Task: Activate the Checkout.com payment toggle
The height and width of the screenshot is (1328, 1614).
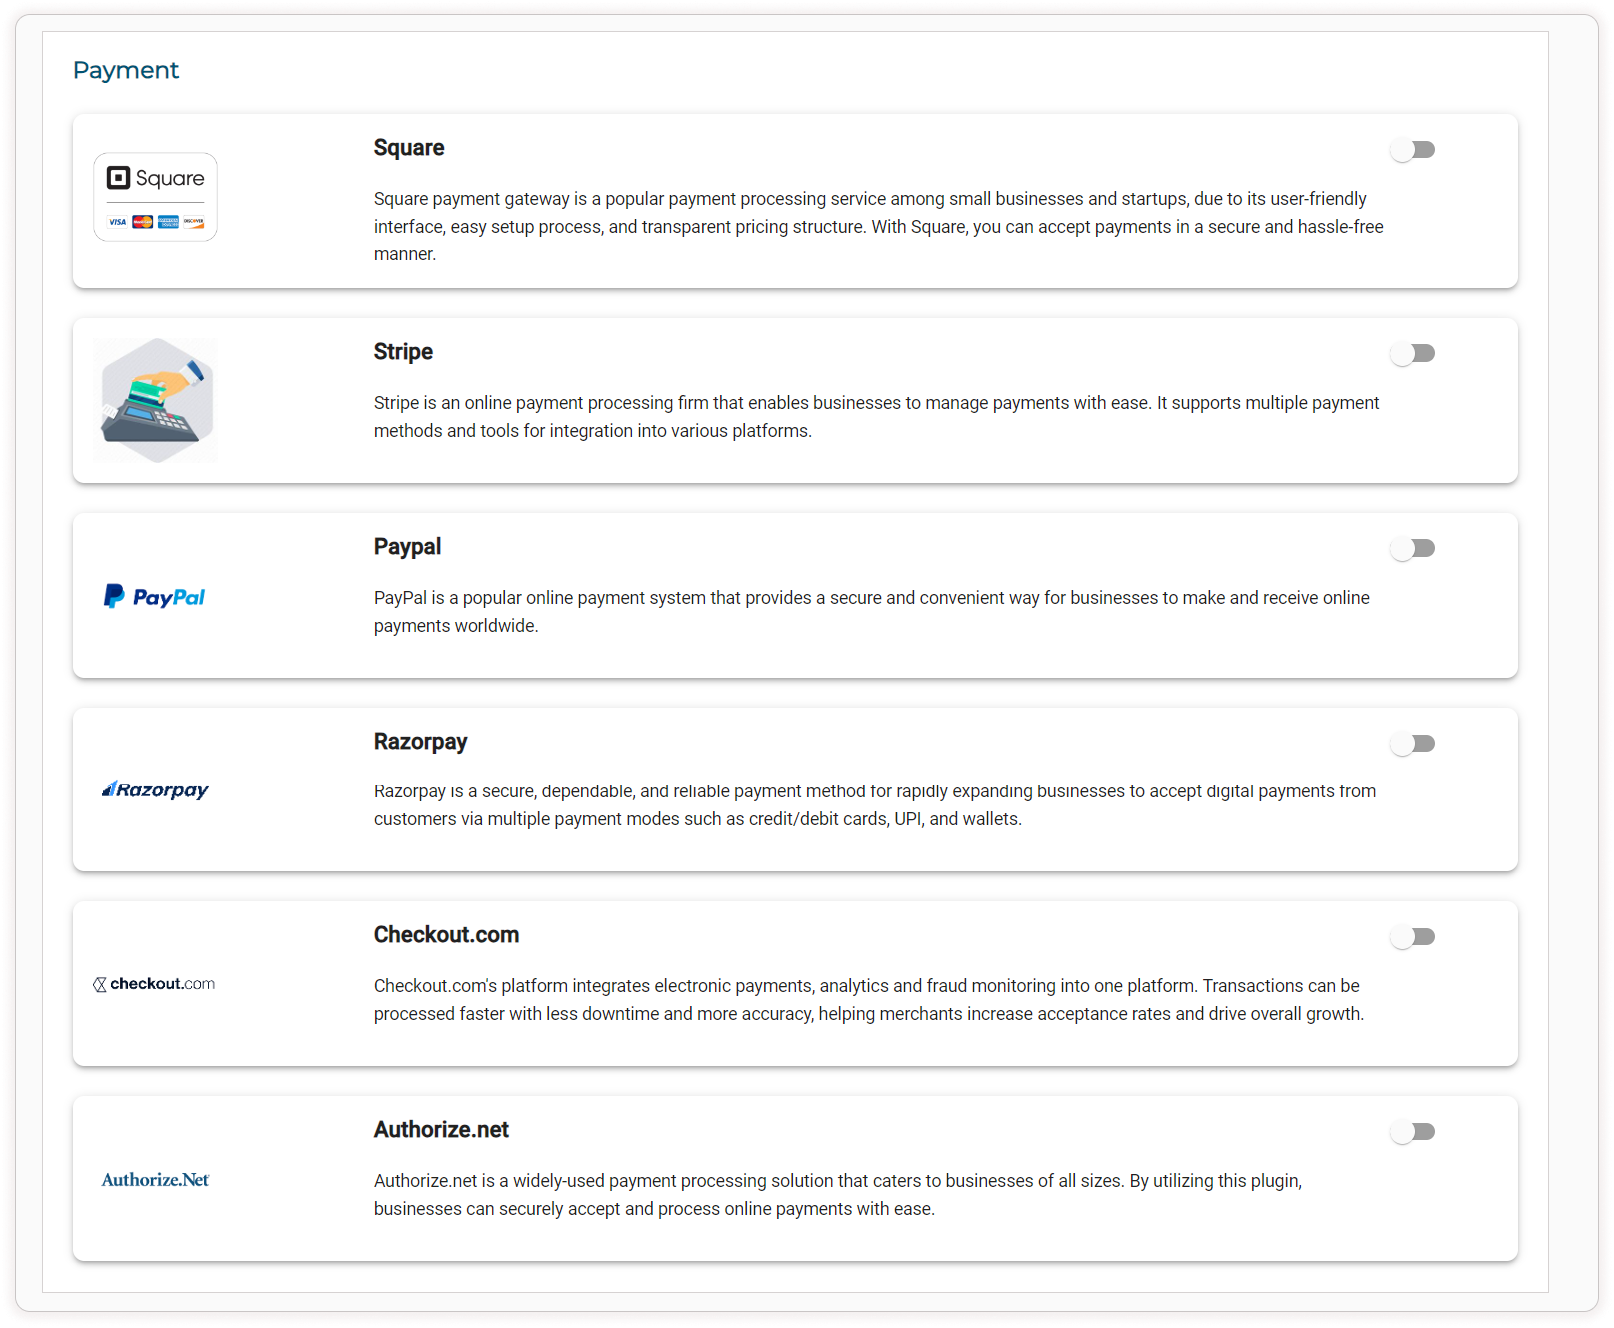Action: coord(1412,937)
